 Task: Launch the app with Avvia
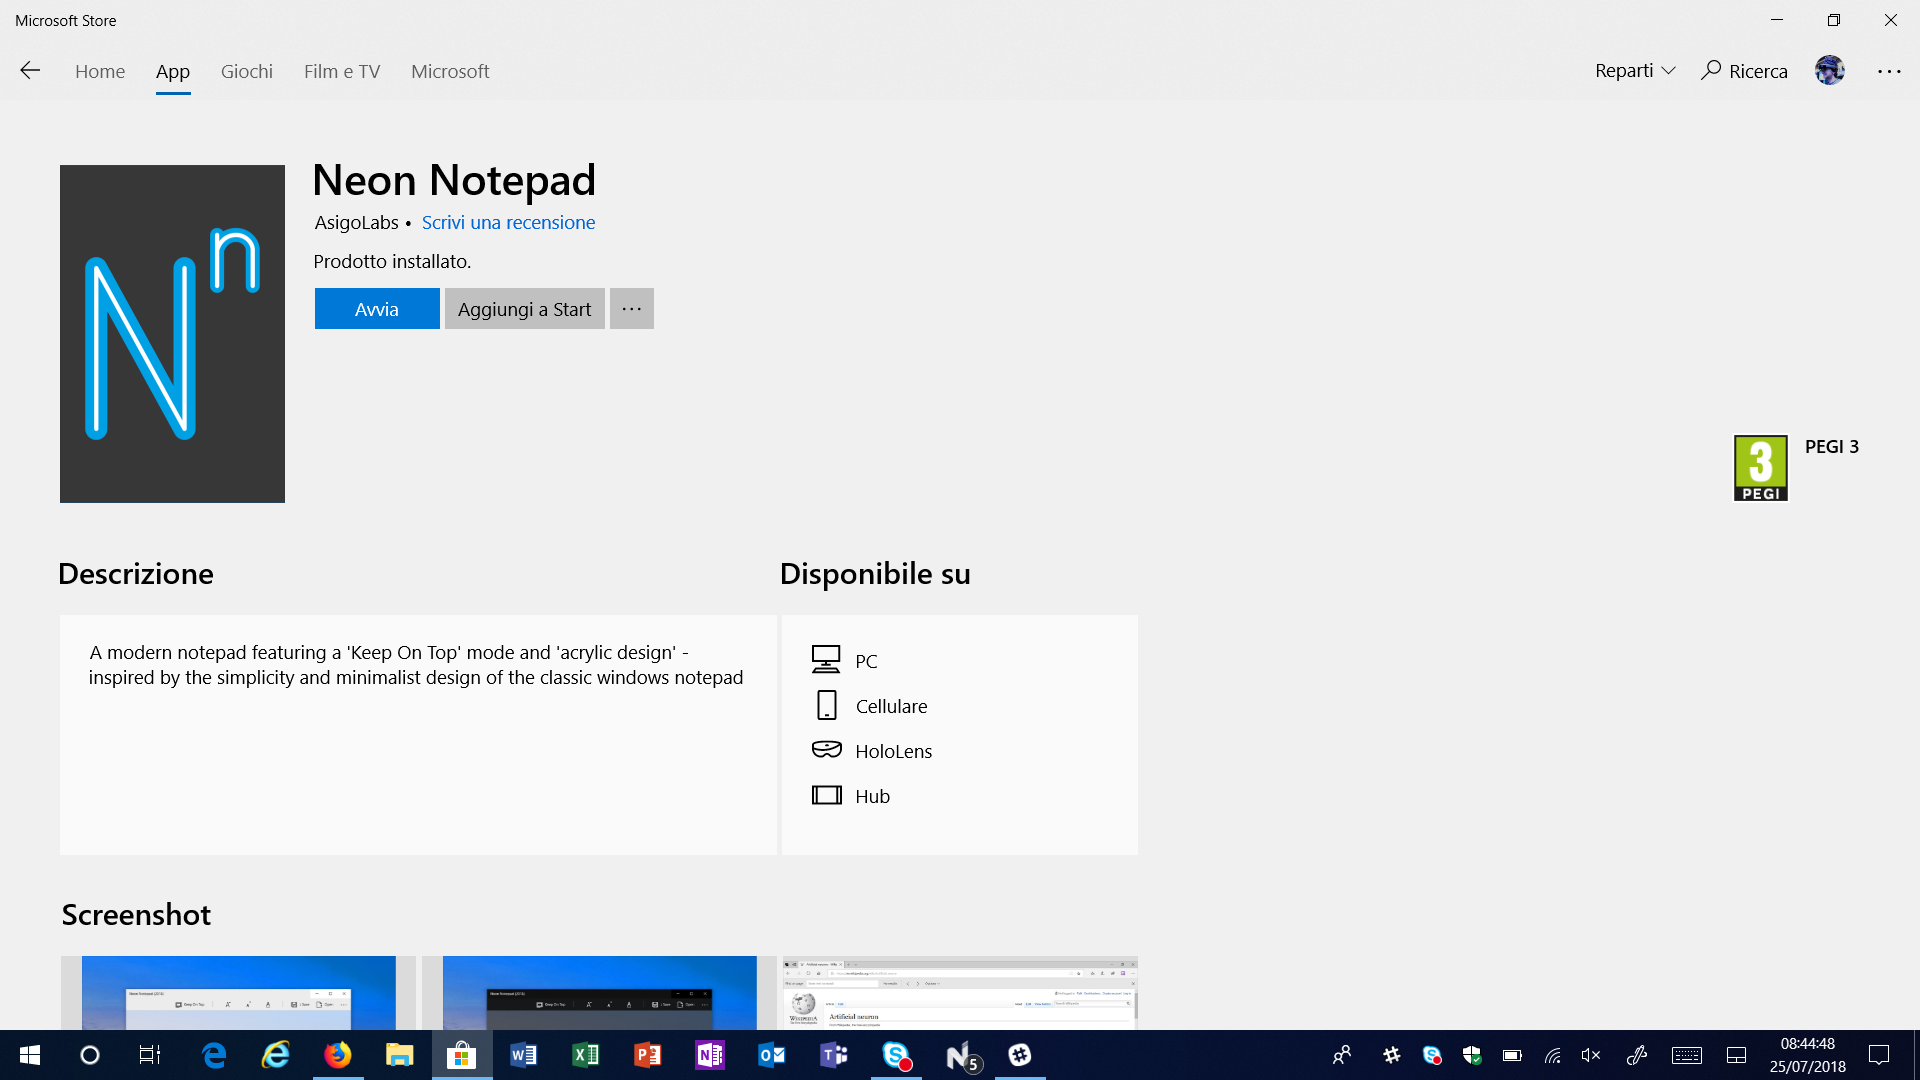point(377,309)
